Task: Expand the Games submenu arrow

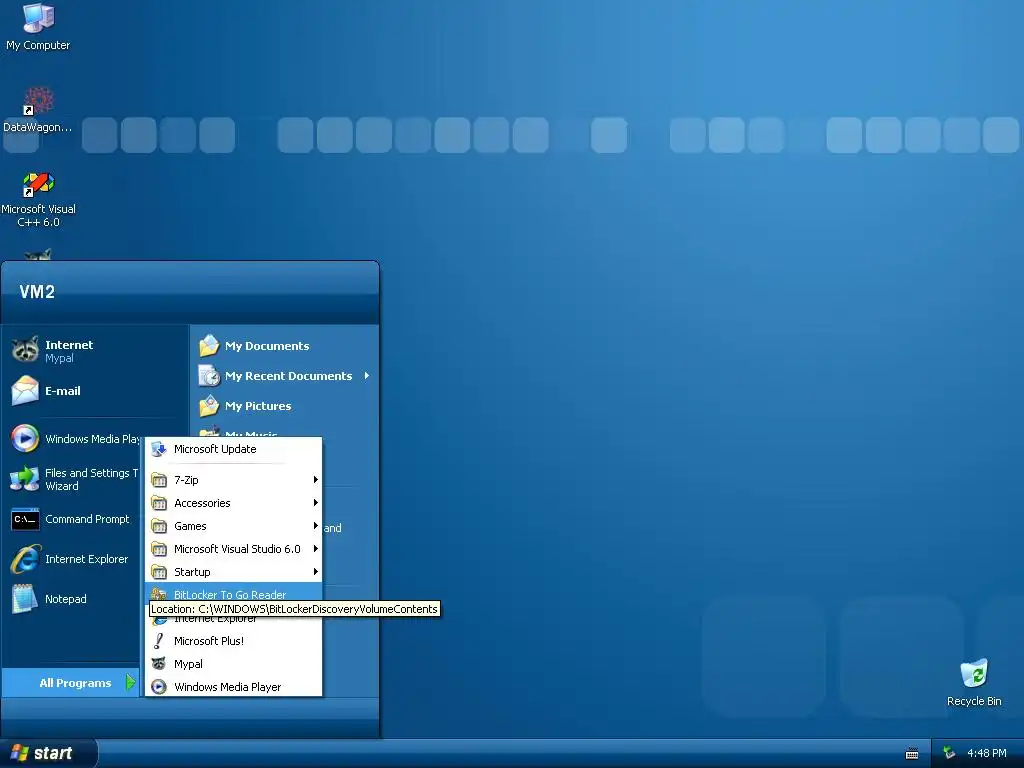Action: 315,526
